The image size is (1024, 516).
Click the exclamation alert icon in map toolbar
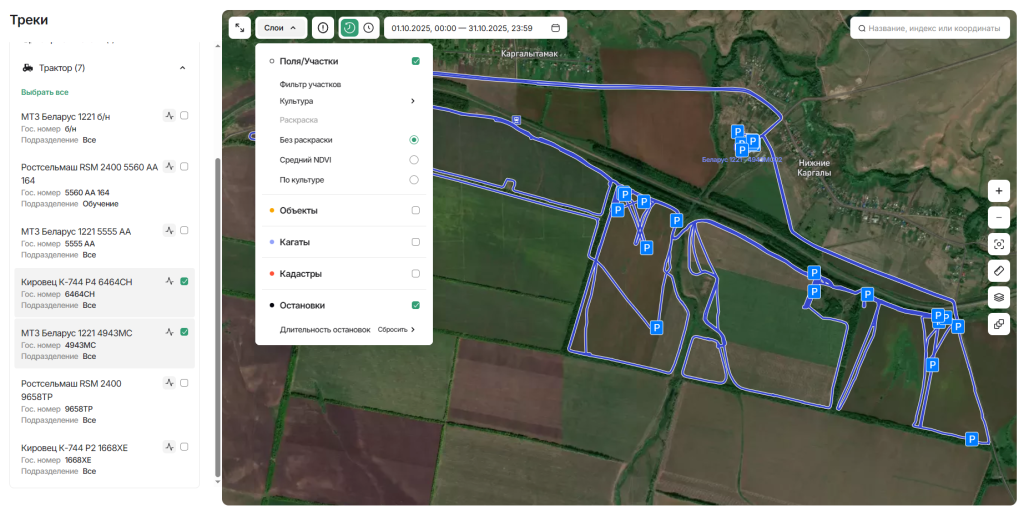click(x=323, y=28)
